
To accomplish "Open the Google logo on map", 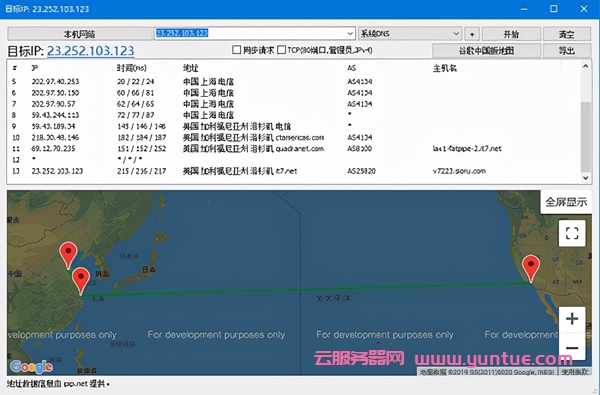I will pyautogui.click(x=31, y=367).
